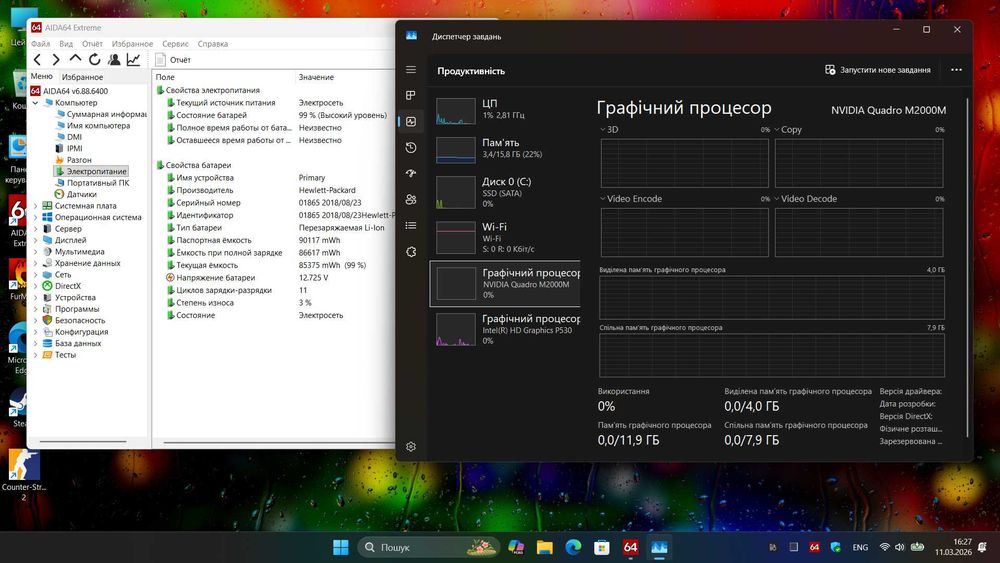Expand Операционная система tree node

35,217
